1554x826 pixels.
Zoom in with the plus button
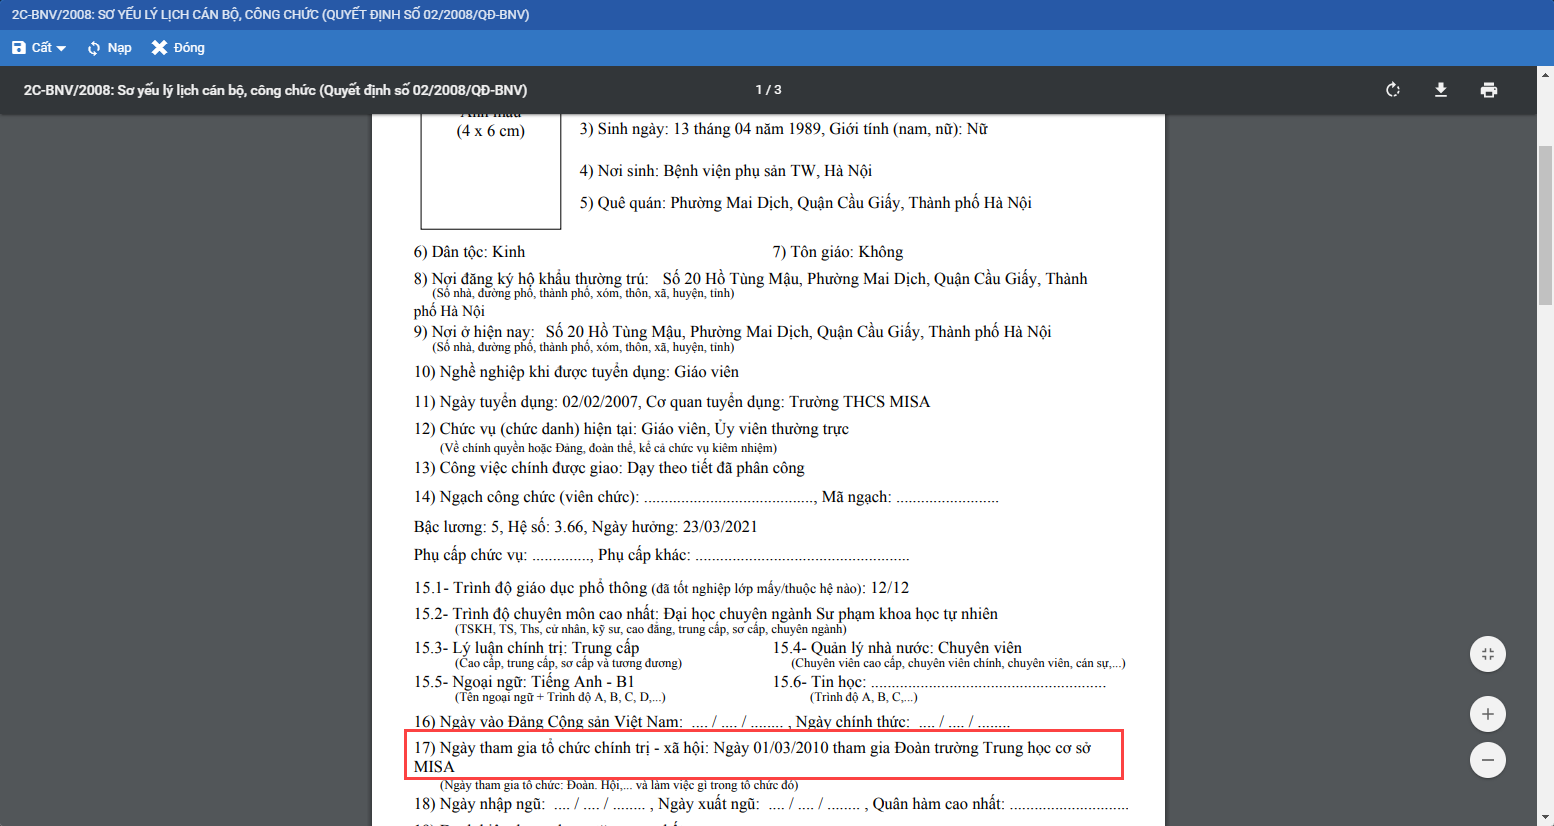coord(1488,714)
